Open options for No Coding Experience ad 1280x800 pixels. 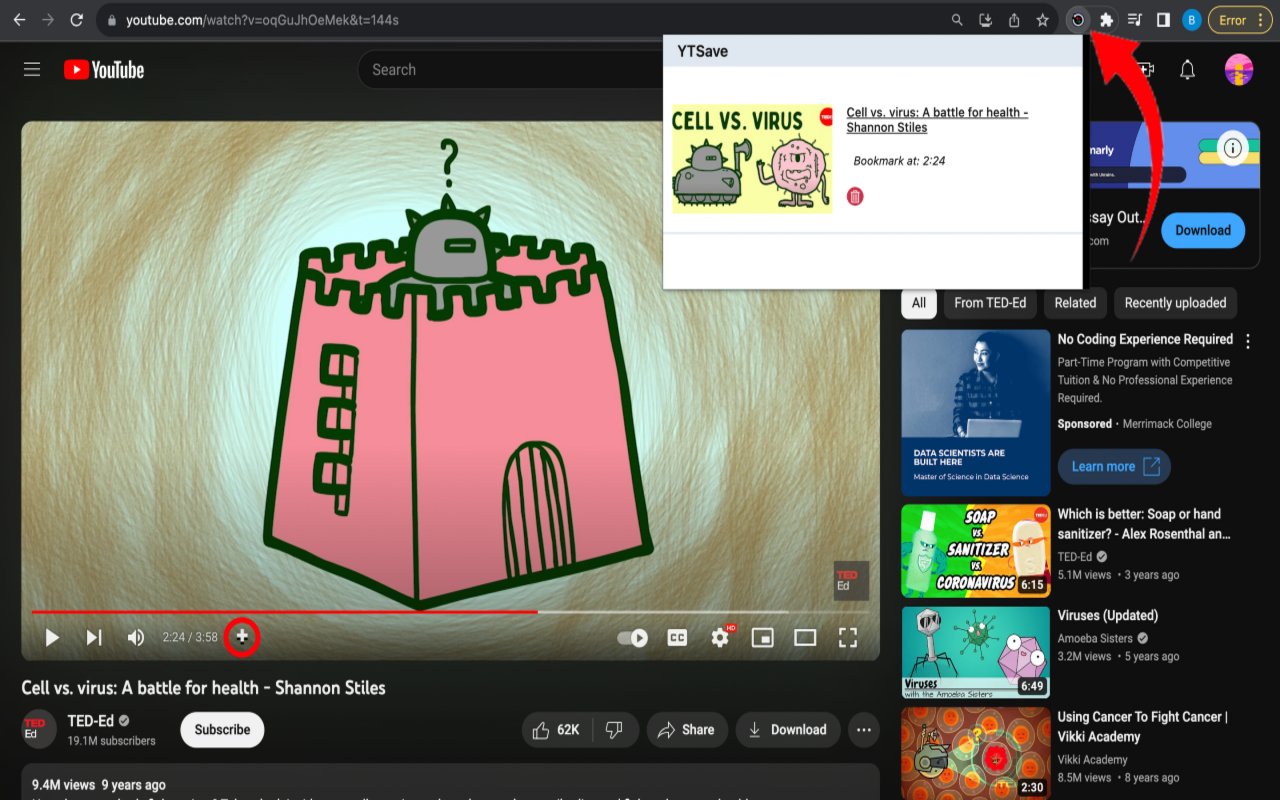pyautogui.click(x=1247, y=341)
